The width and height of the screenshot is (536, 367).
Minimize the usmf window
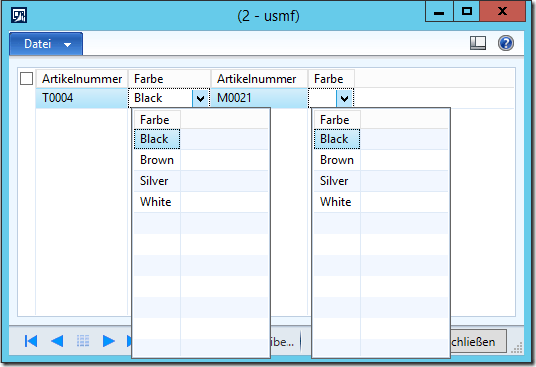[x=439, y=12]
